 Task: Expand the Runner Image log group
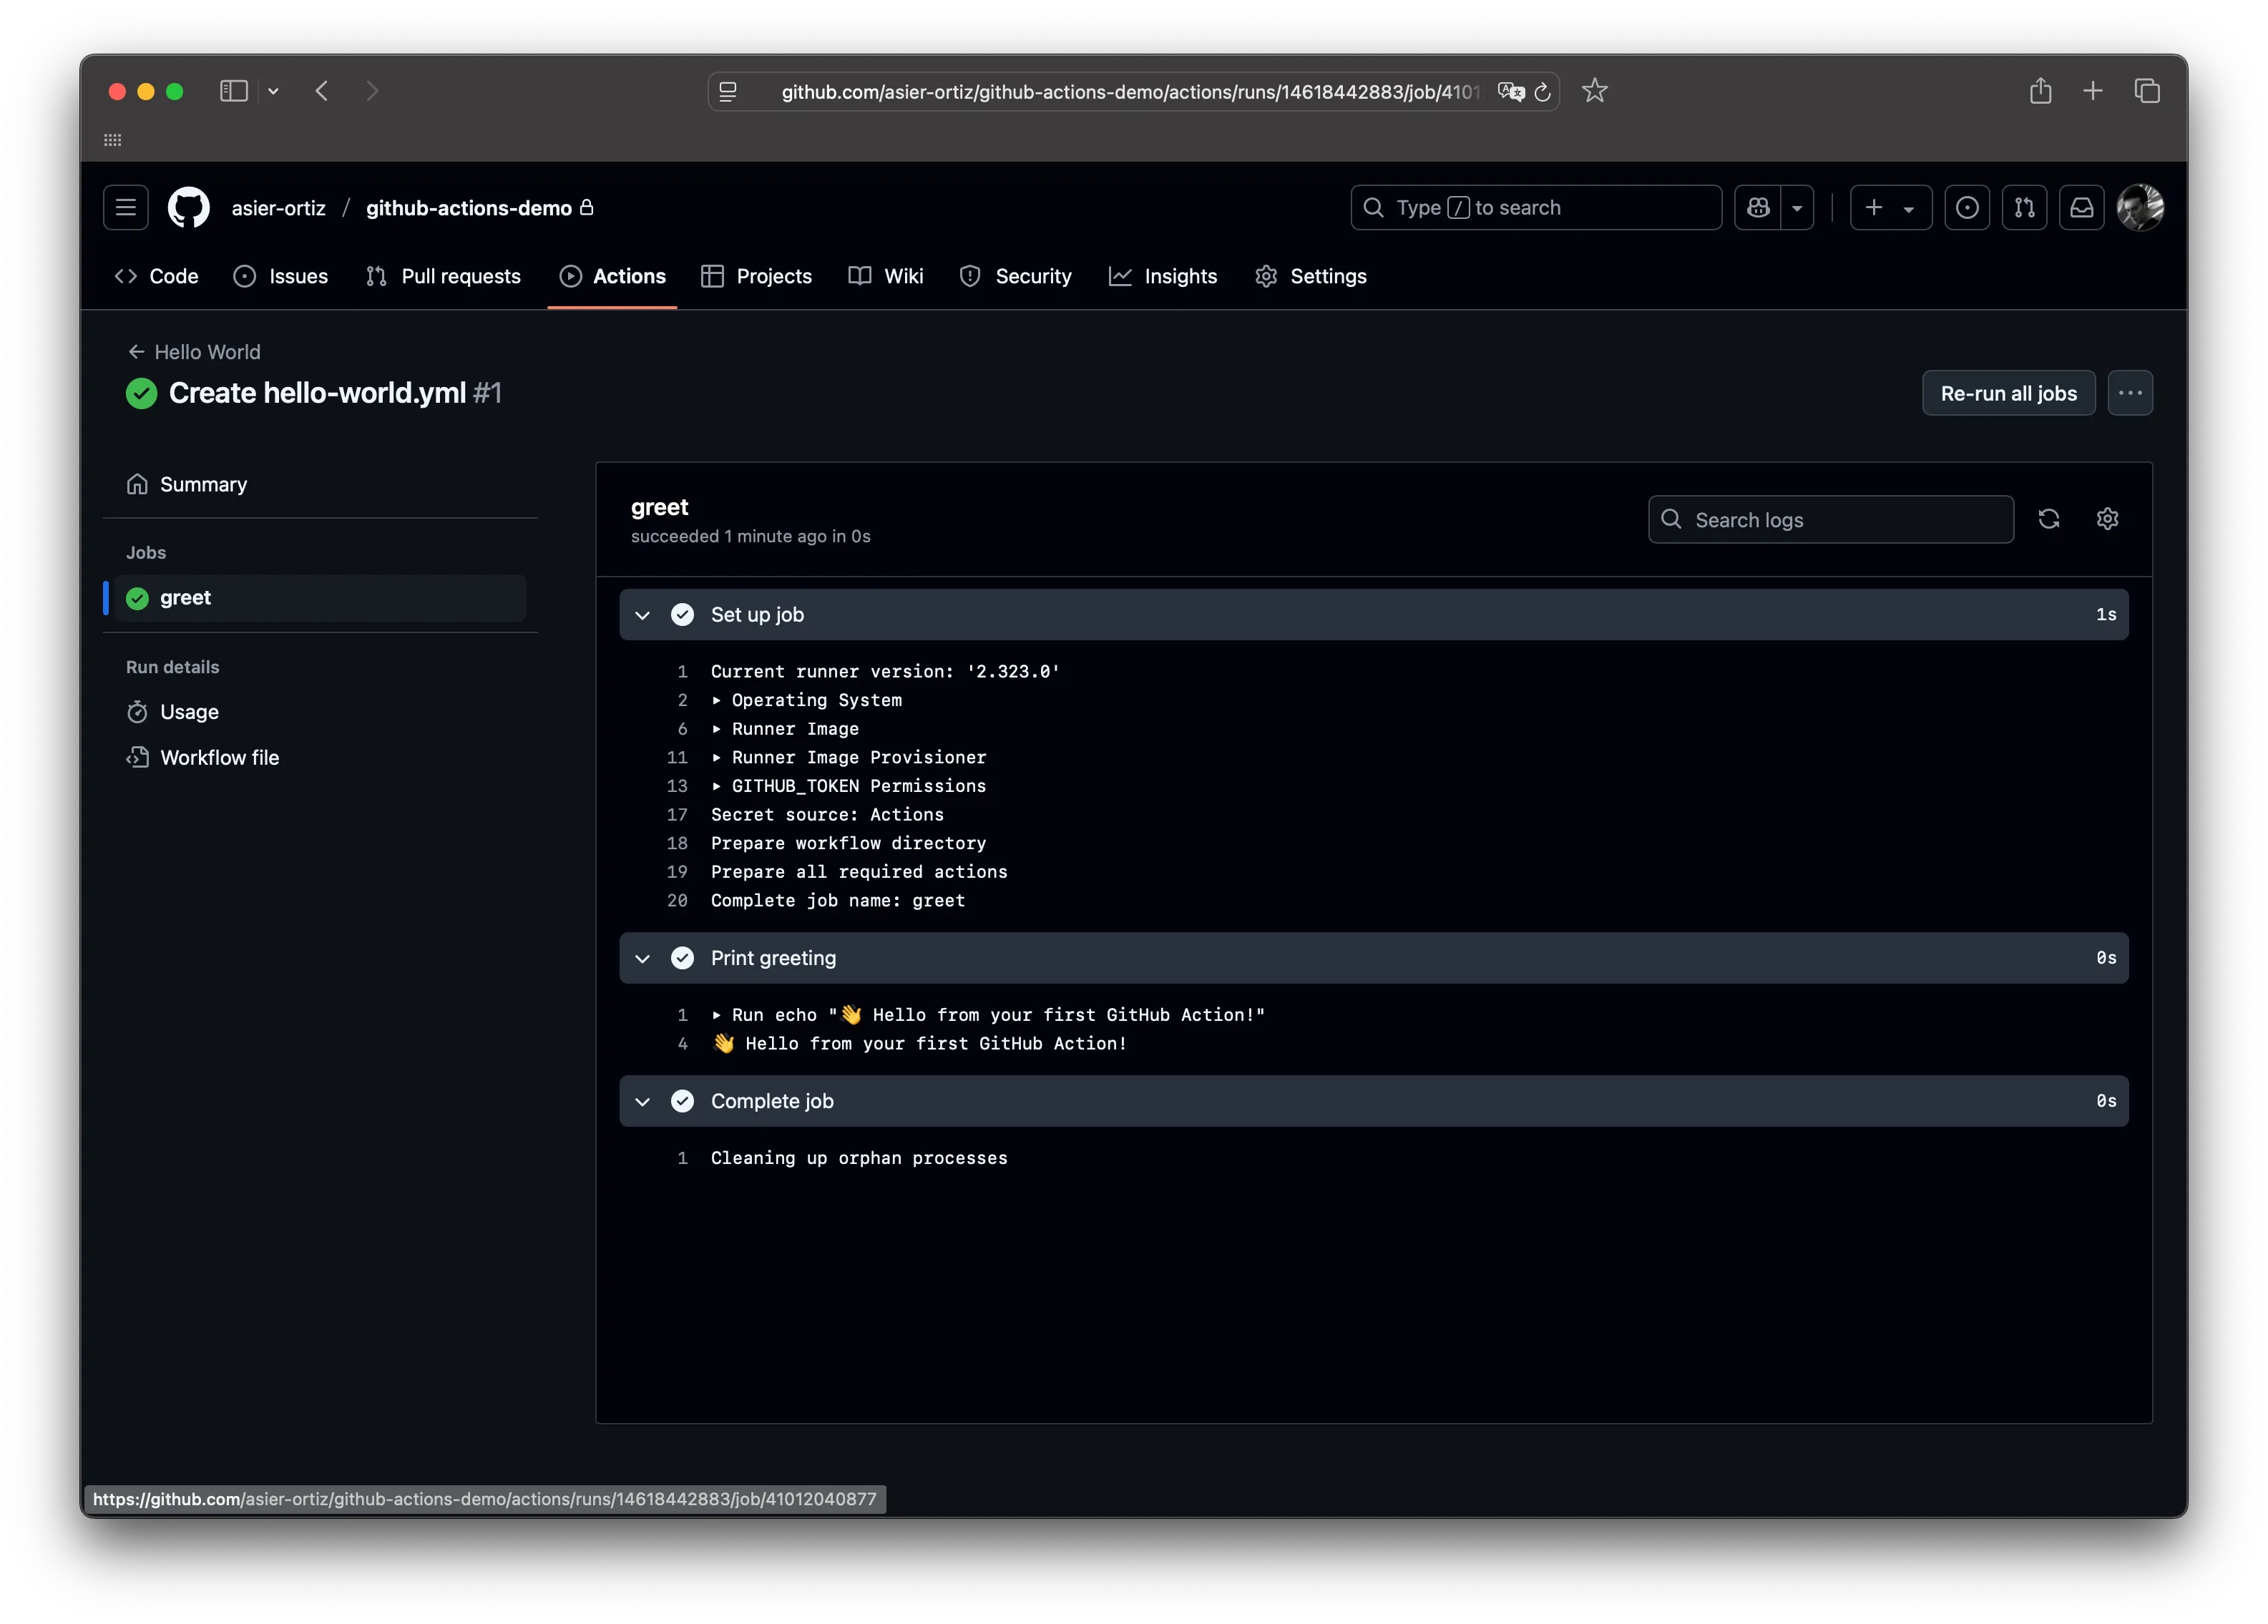tap(785, 729)
